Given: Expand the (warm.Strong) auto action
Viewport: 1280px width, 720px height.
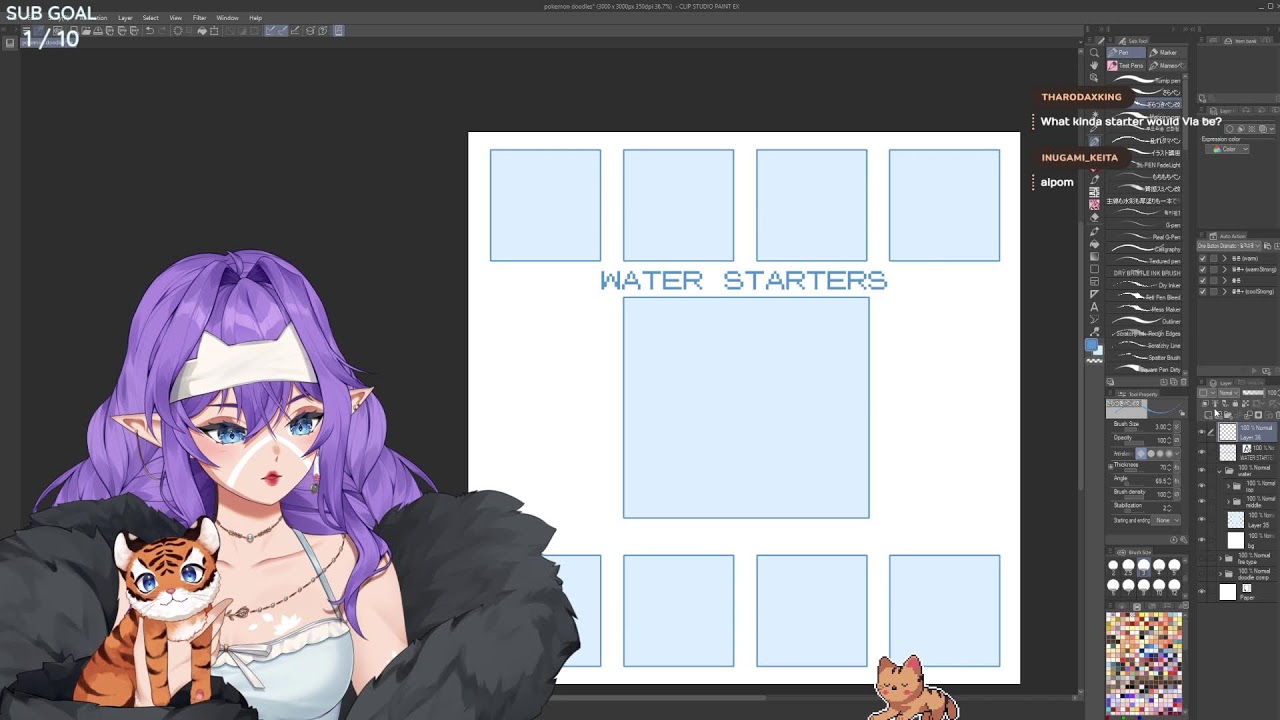Looking at the screenshot, I should [x=1225, y=270].
